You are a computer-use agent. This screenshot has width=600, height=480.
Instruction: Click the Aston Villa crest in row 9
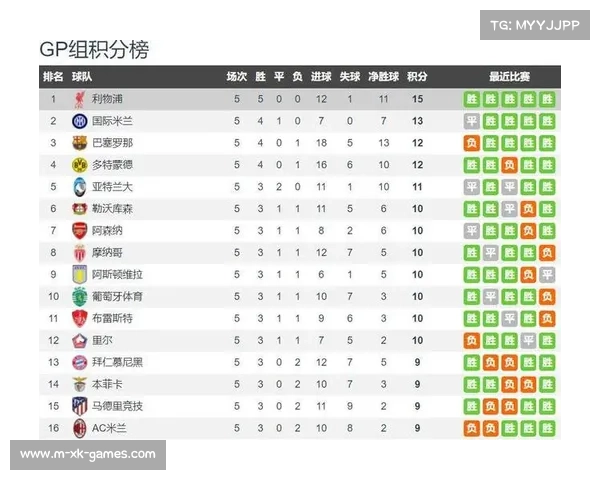coord(80,274)
